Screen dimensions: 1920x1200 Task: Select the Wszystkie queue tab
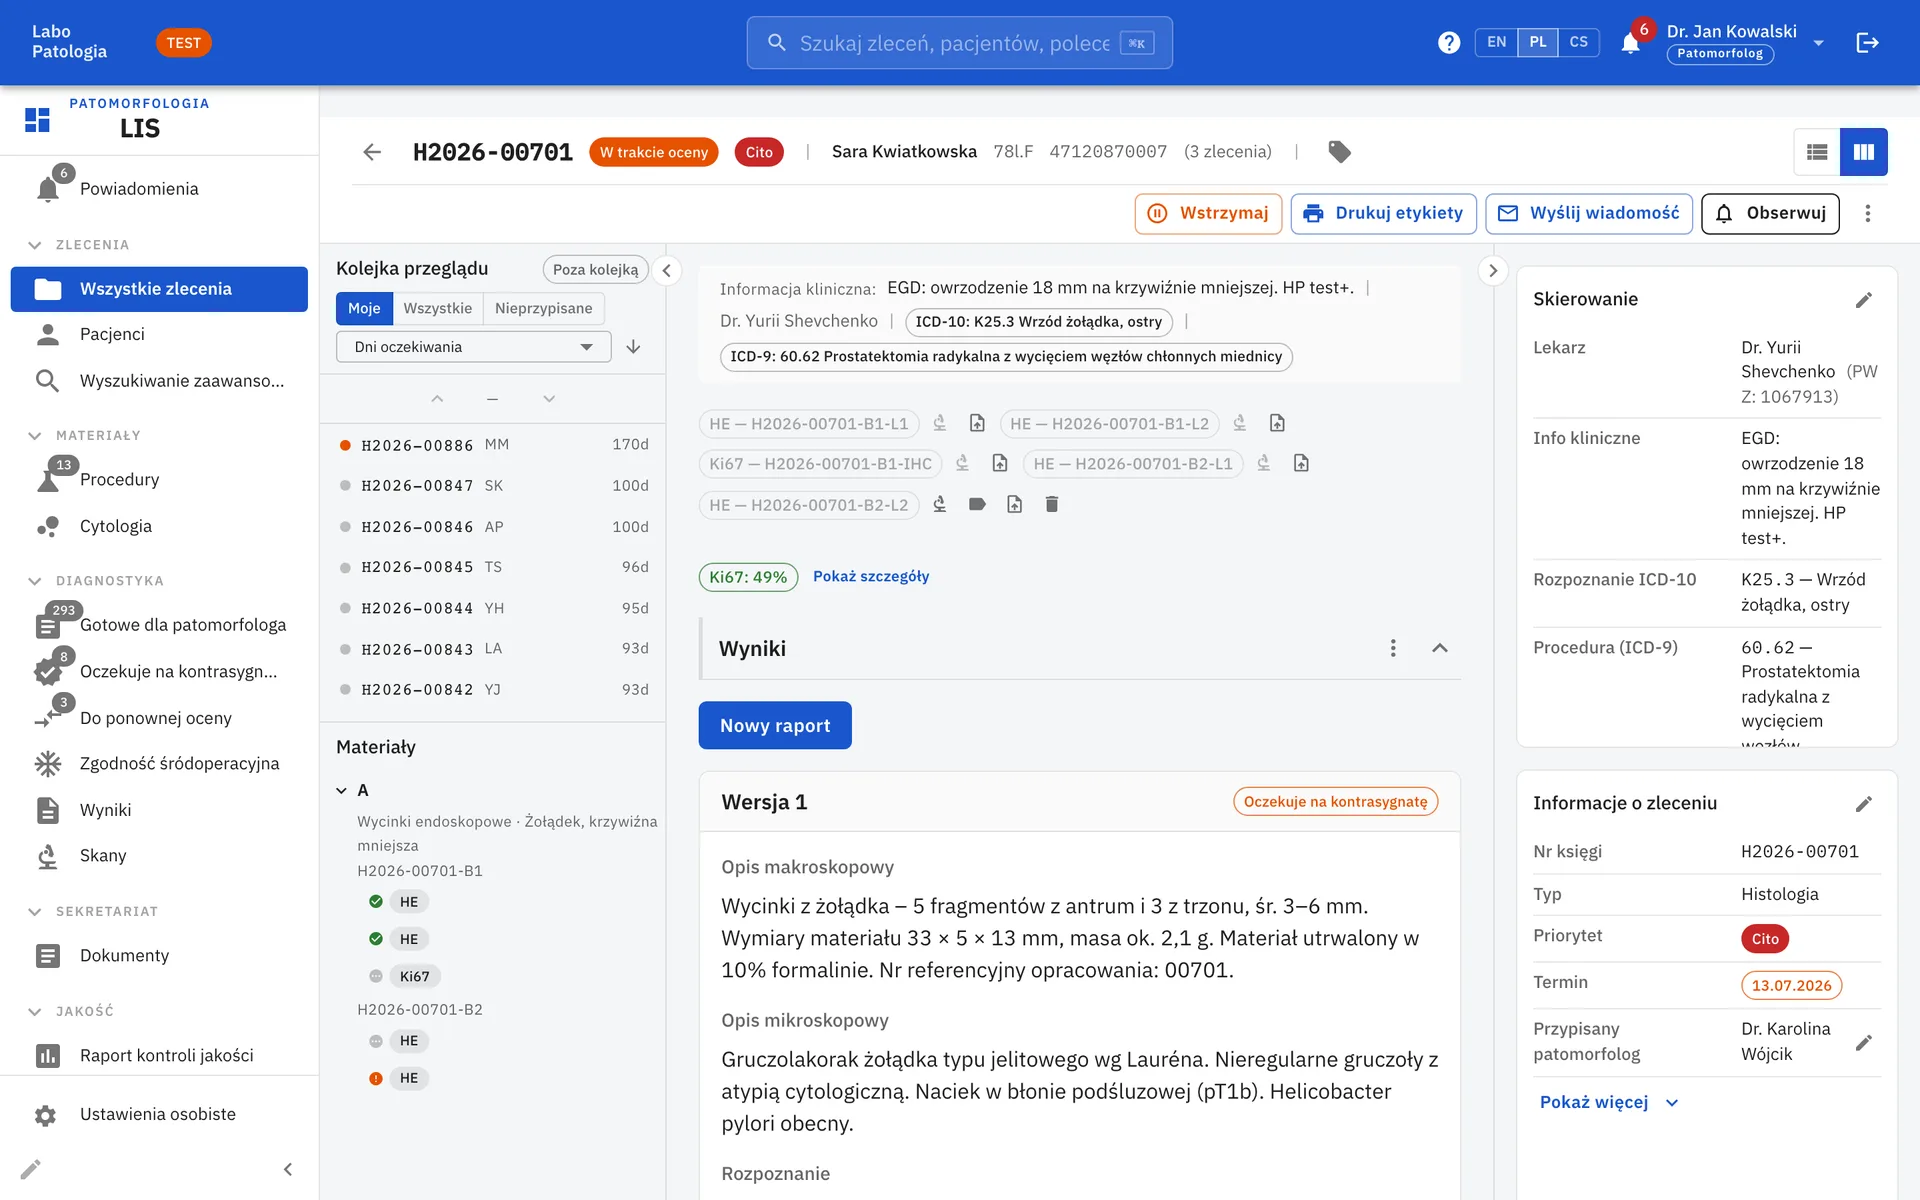(x=438, y=308)
